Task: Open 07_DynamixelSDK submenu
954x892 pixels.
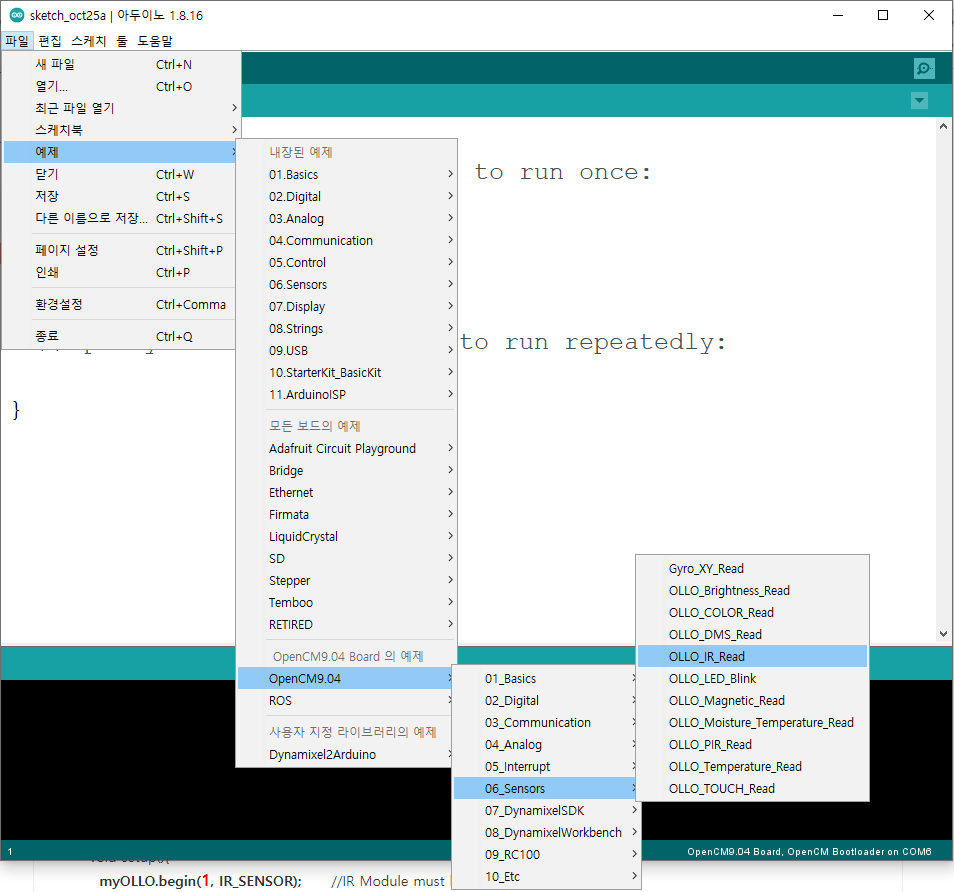Action: (546, 810)
